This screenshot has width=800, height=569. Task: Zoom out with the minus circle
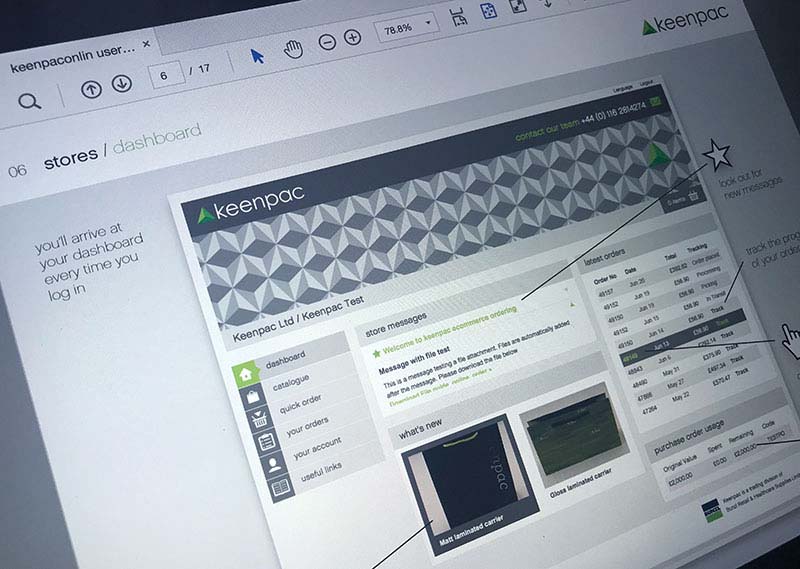327,42
